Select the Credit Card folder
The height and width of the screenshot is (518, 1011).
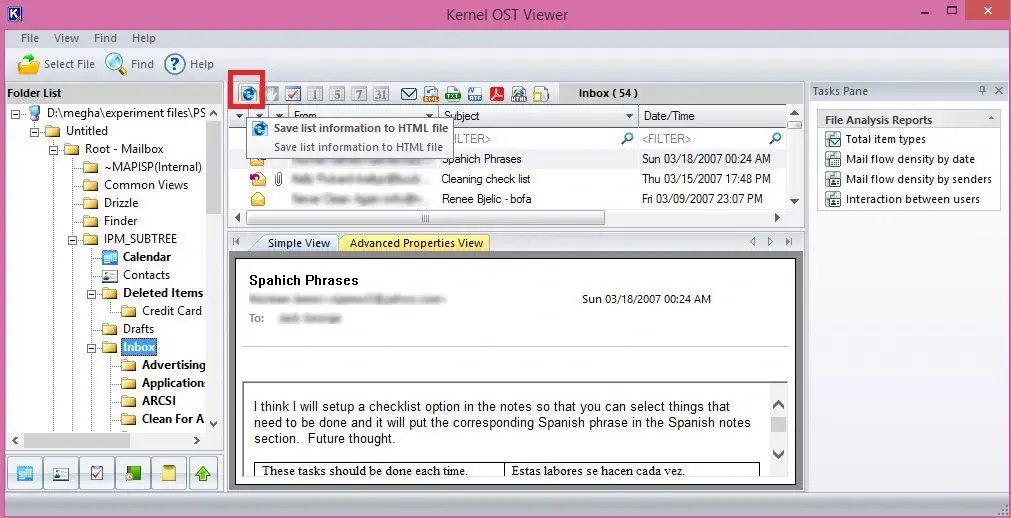click(172, 311)
